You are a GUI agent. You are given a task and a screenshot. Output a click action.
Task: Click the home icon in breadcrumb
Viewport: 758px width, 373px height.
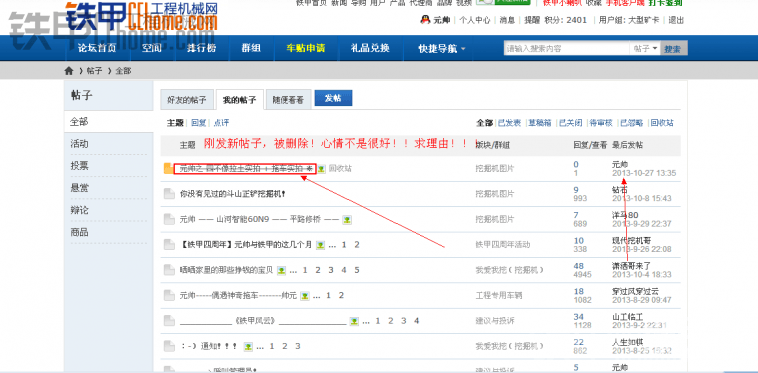pyautogui.click(x=69, y=71)
